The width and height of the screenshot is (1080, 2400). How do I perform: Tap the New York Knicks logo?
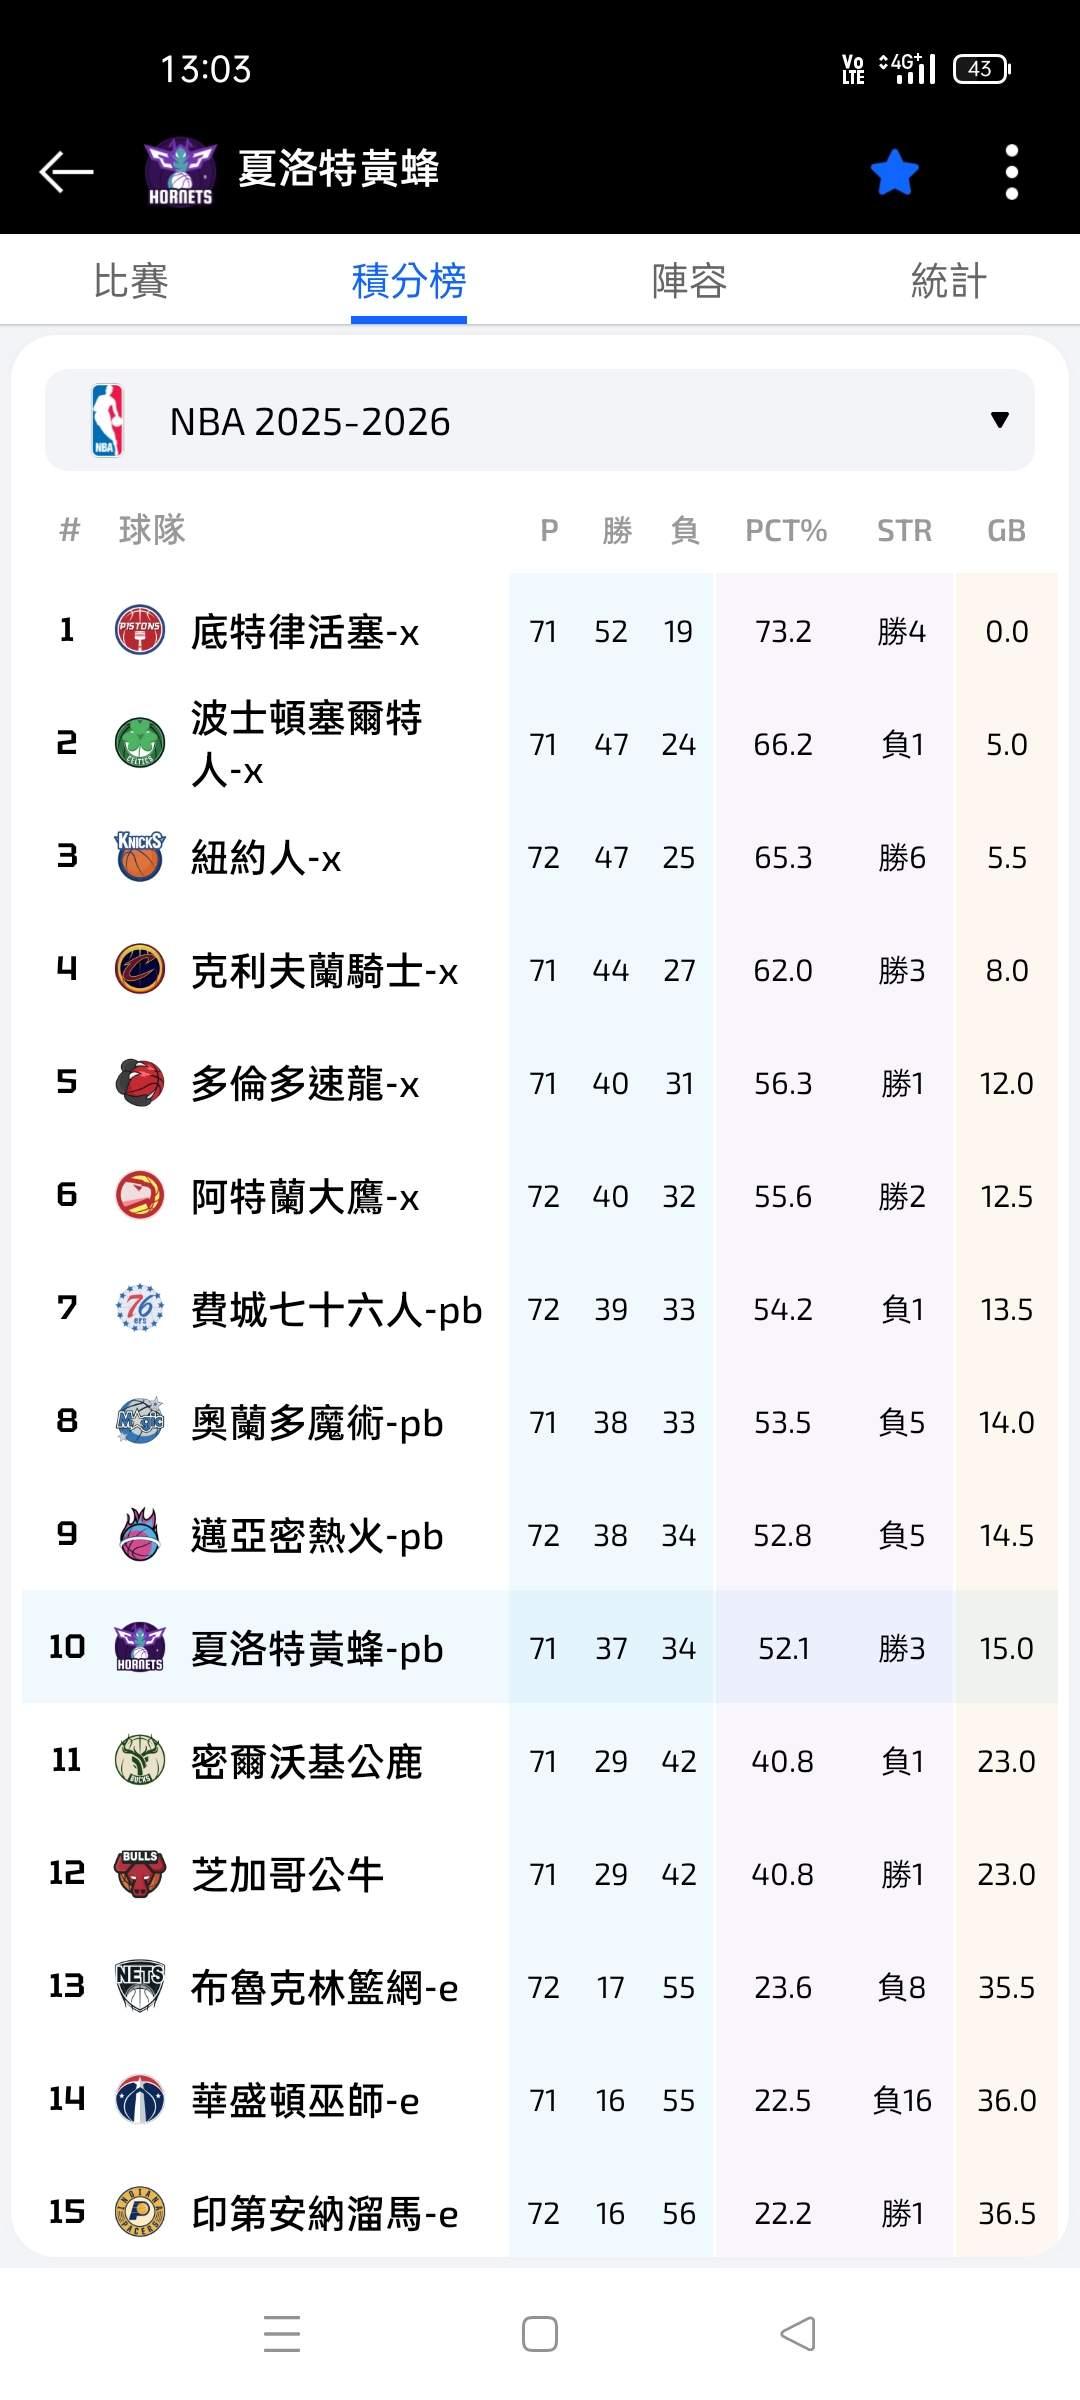(140, 856)
